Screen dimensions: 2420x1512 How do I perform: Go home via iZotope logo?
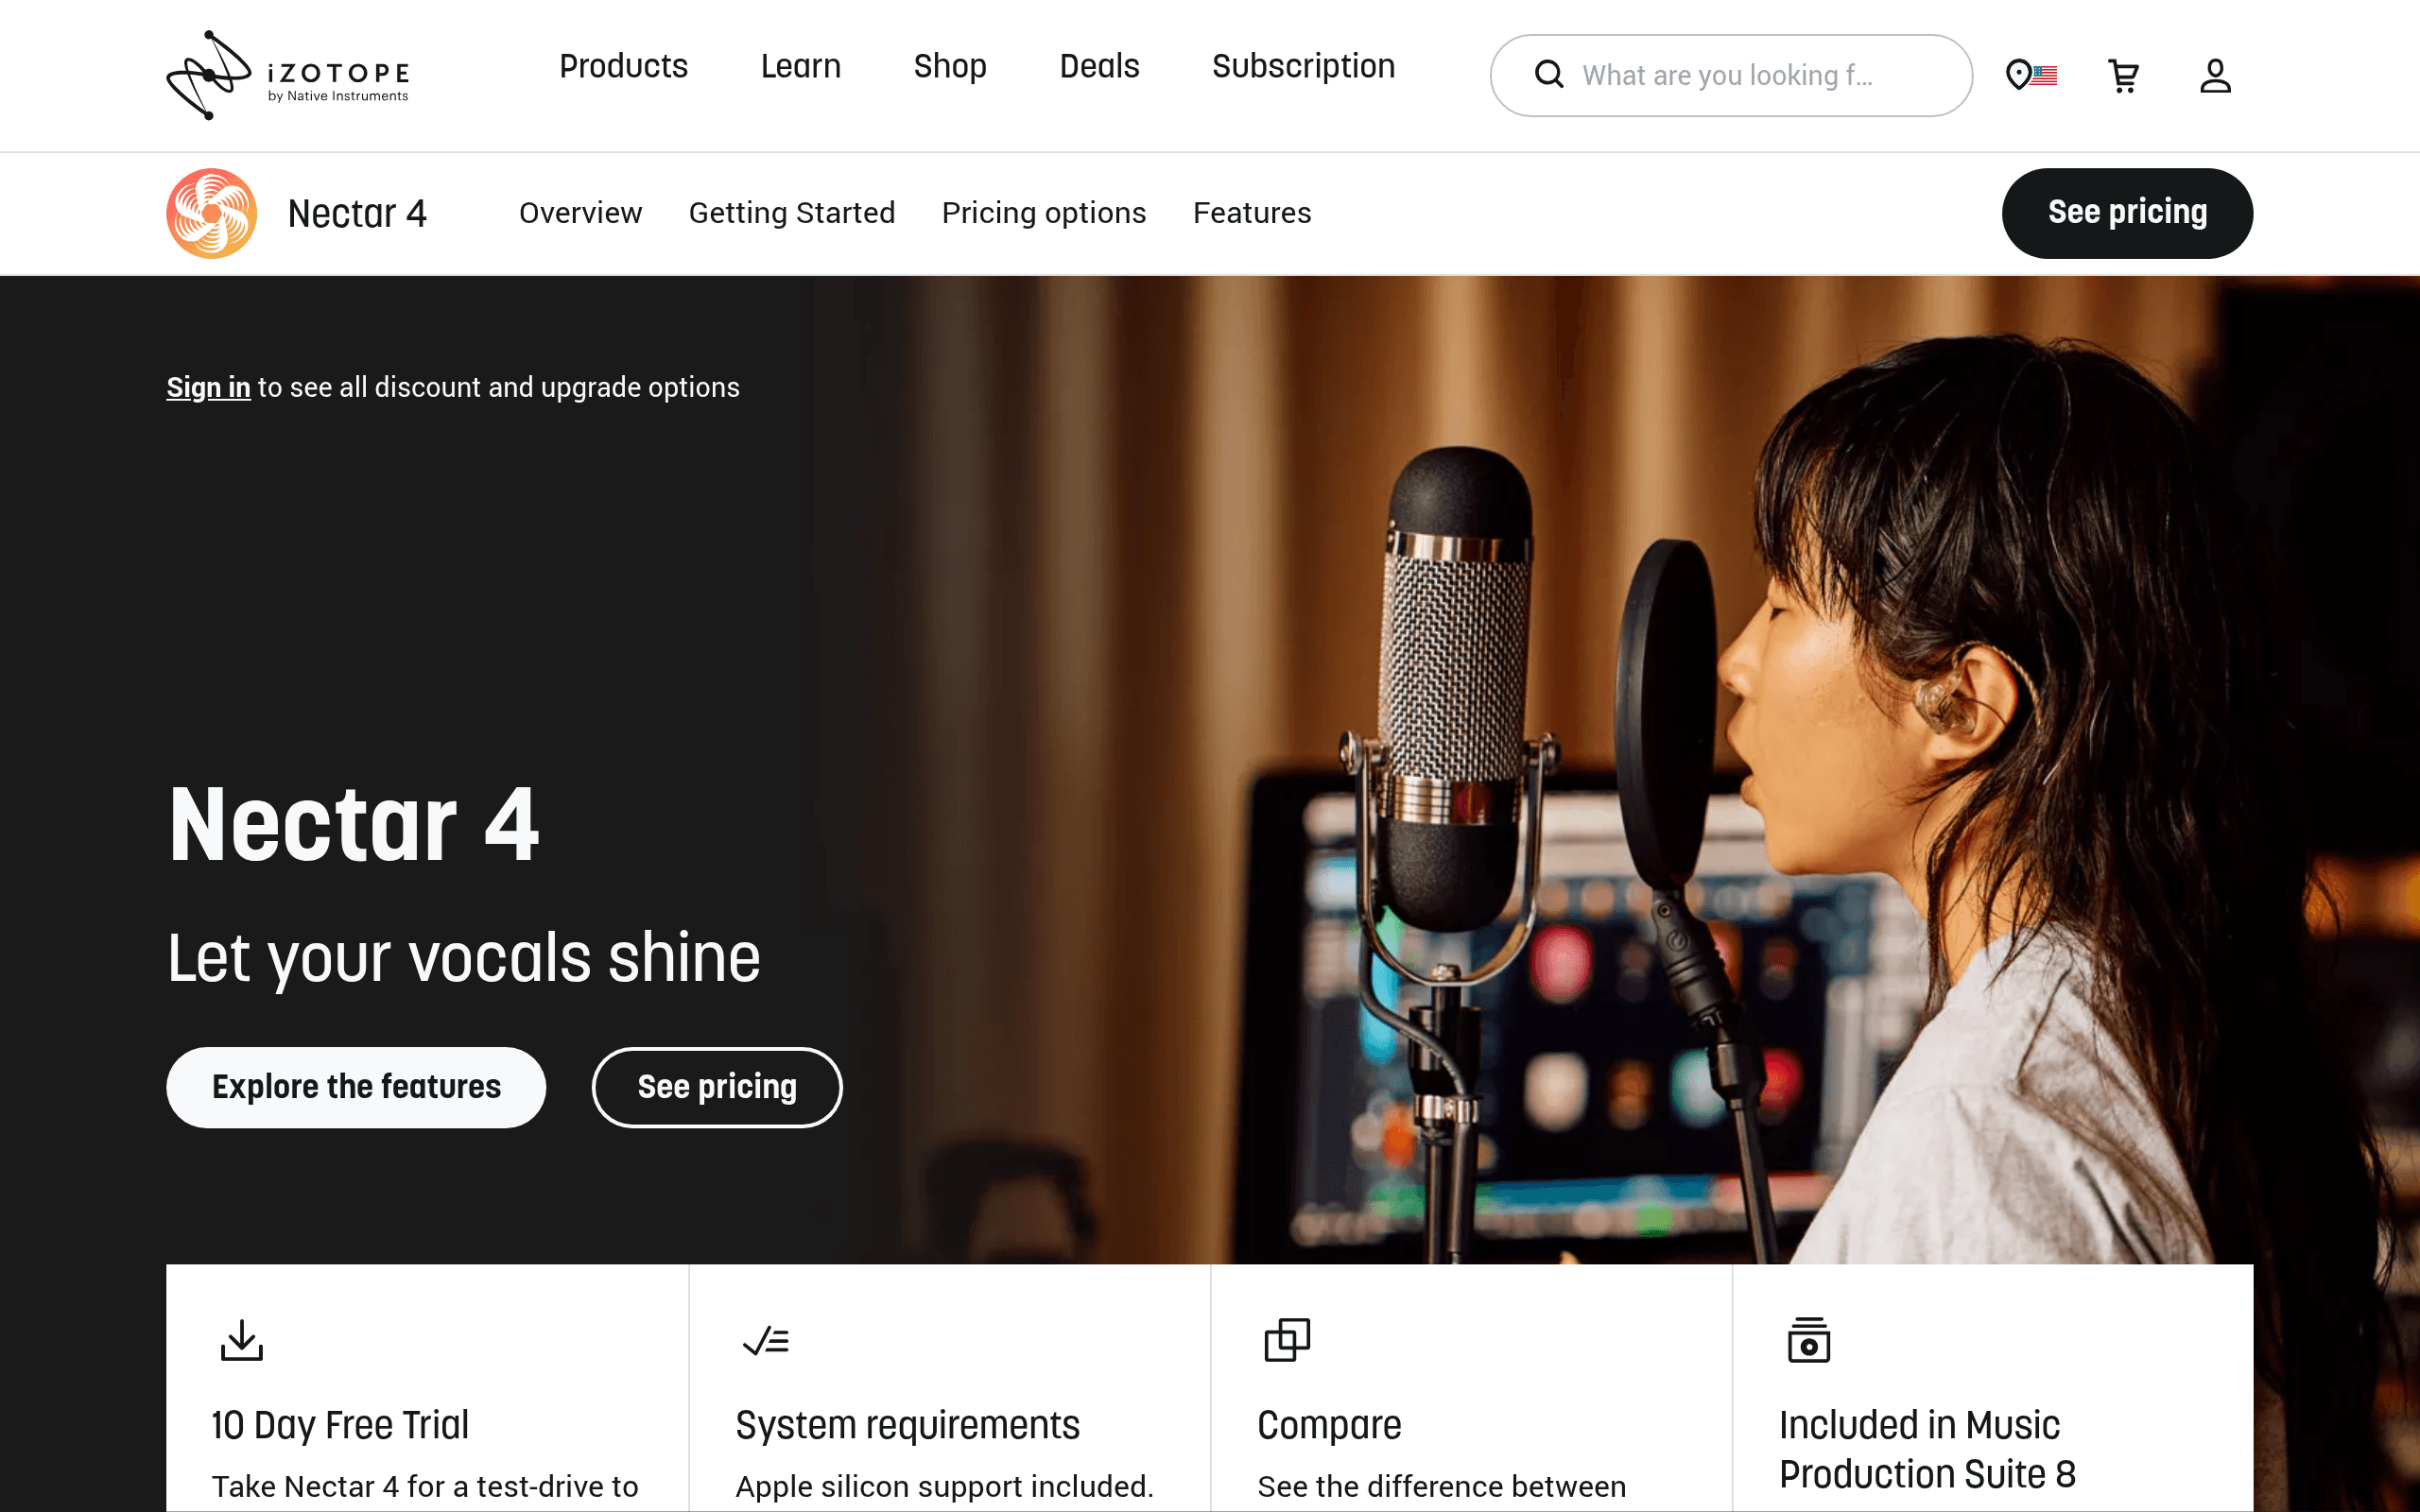click(288, 75)
